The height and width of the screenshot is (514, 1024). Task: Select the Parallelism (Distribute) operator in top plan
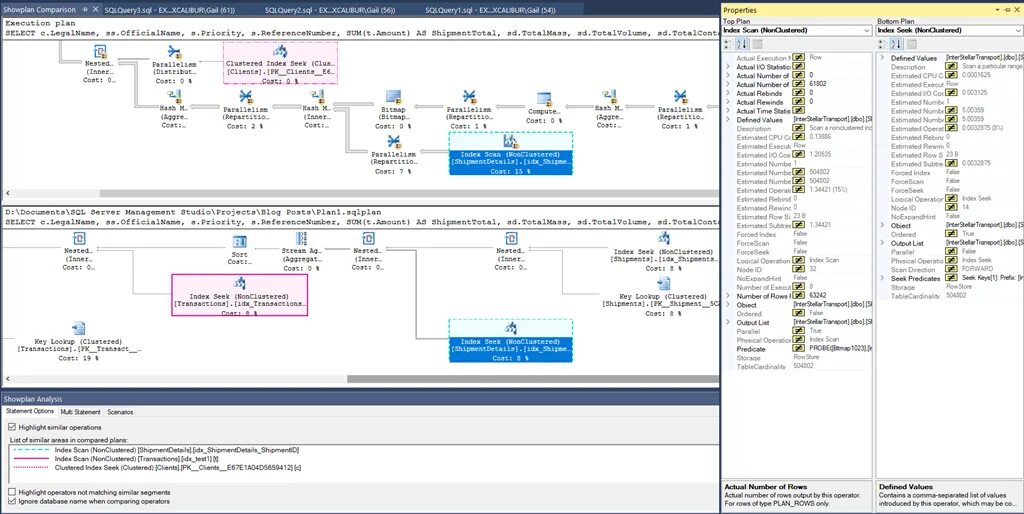pos(174,64)
